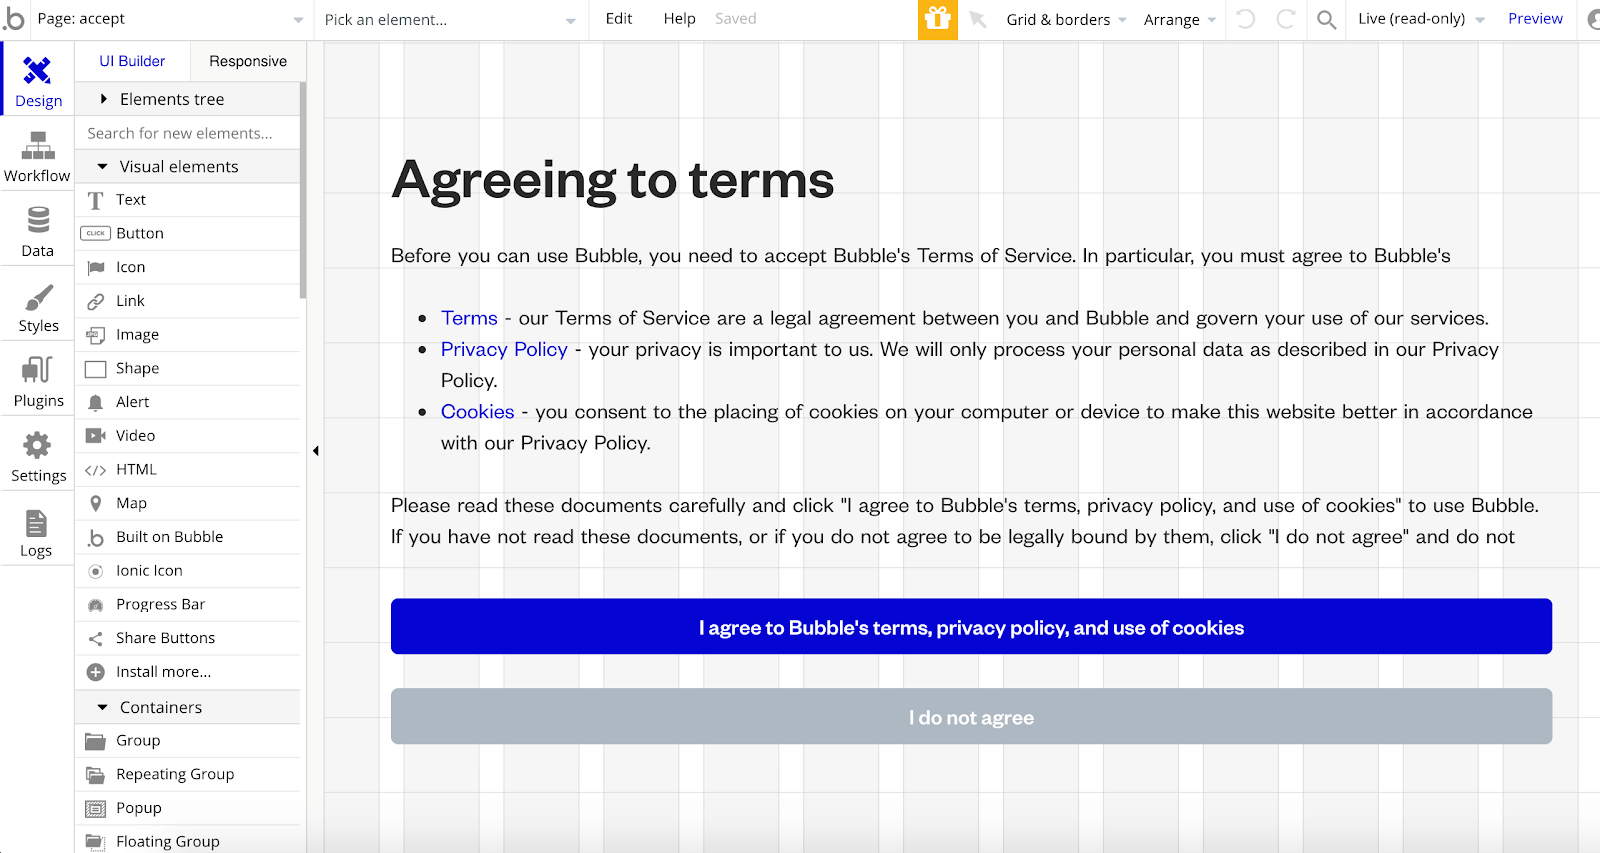Expand the Elements tree section
The height and width of the screenshot is (853, 1600).
click(188, 99)
